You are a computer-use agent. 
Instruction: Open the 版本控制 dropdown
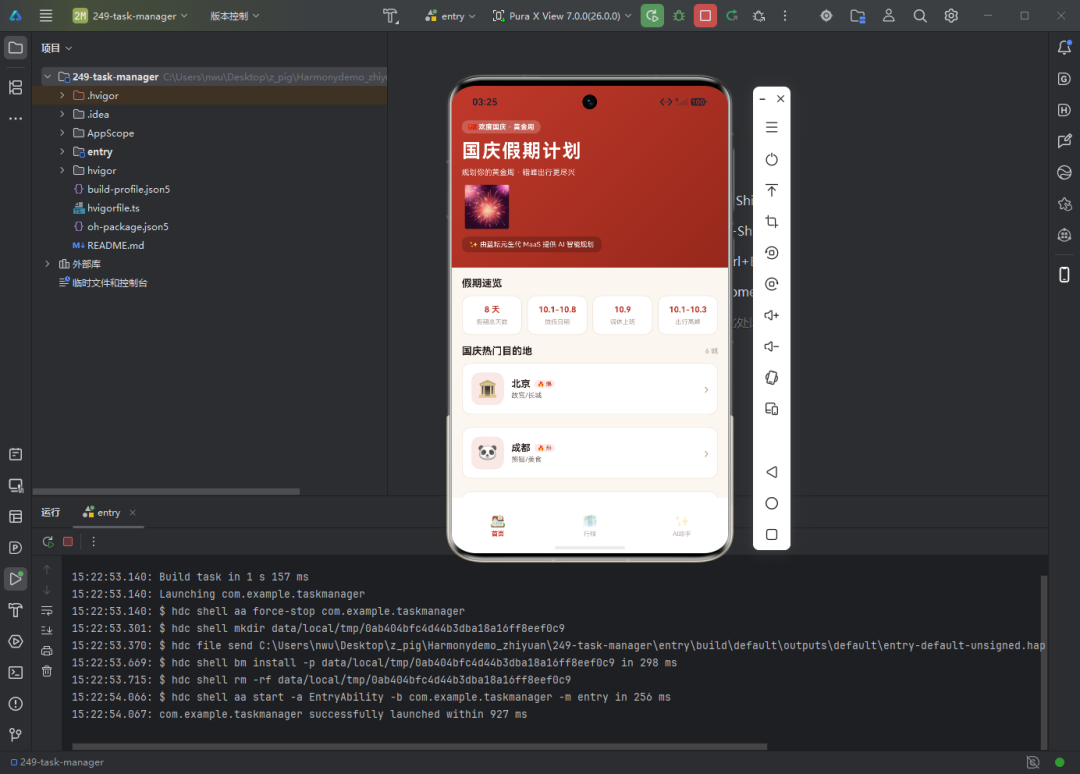(x=235, y=16)
